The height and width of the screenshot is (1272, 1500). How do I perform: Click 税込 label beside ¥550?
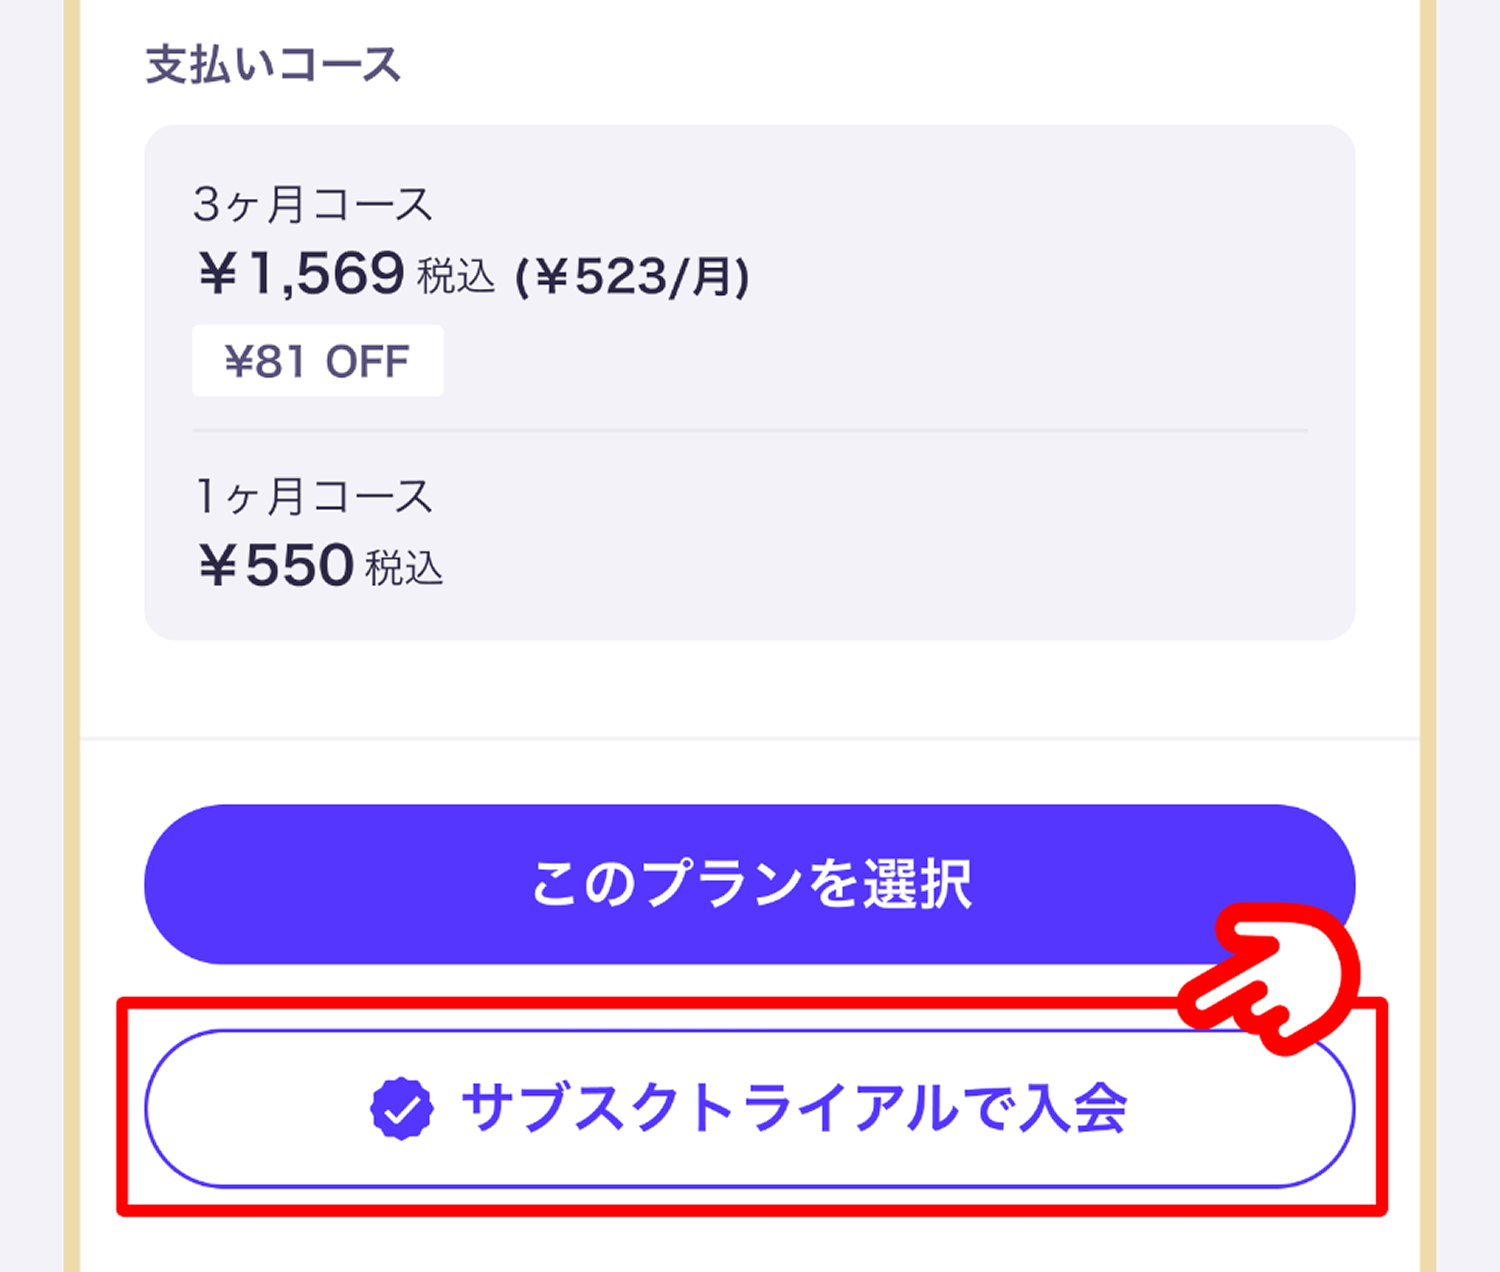click(x=404, y=569)
